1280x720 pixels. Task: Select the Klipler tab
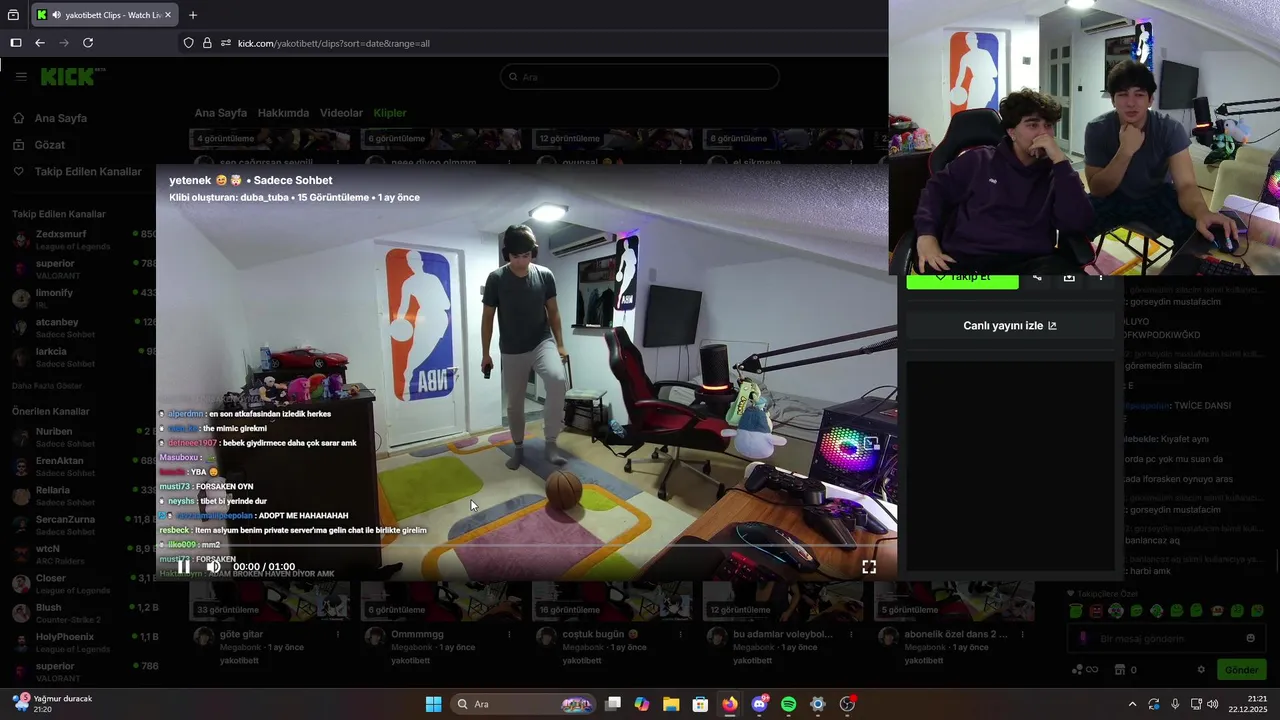click(x=390, y=113)
